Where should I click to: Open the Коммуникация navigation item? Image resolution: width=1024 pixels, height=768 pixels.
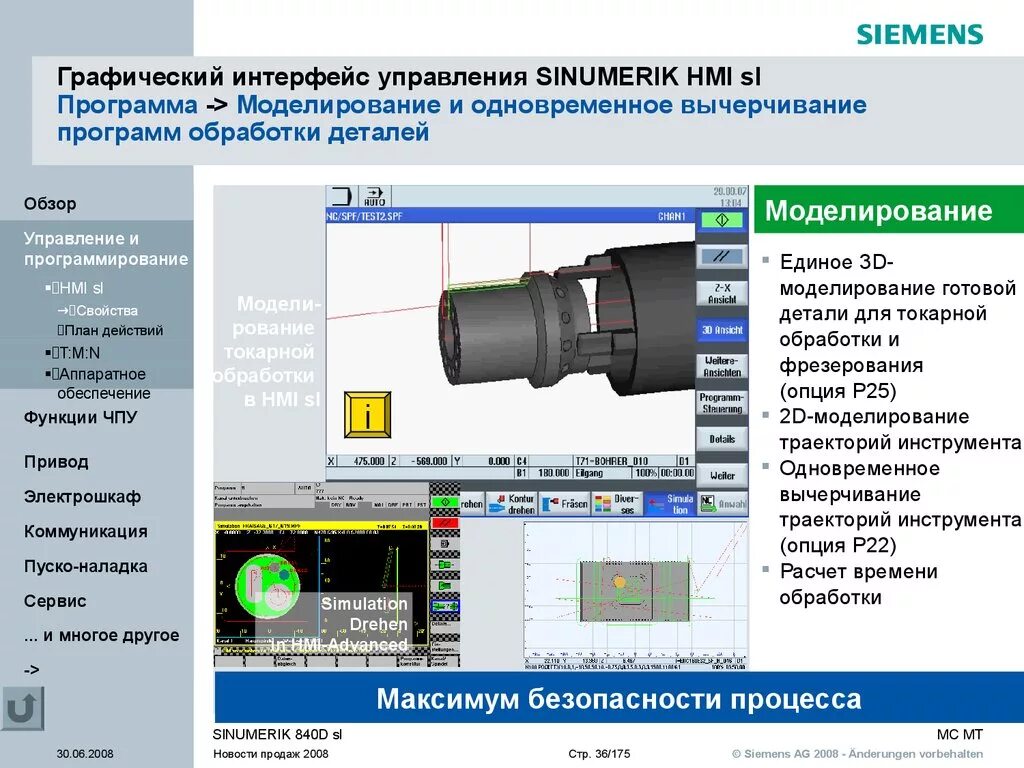86,532
